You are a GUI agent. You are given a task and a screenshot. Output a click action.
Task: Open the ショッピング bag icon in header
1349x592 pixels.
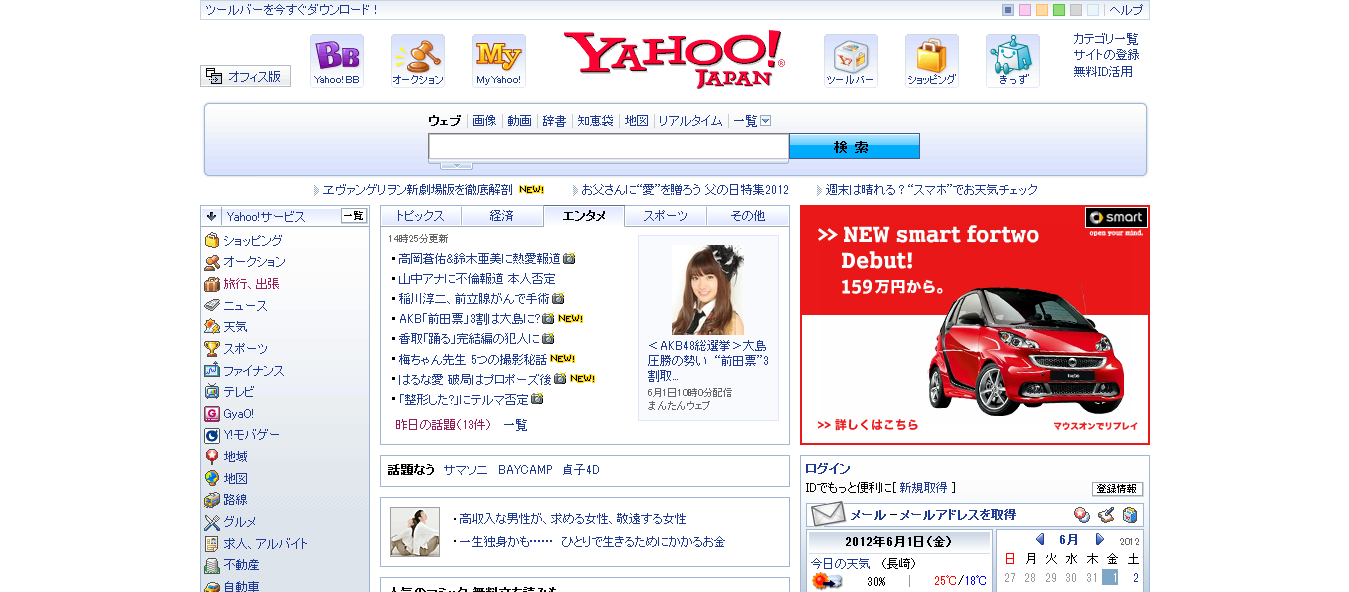click(x=932, y=61)
